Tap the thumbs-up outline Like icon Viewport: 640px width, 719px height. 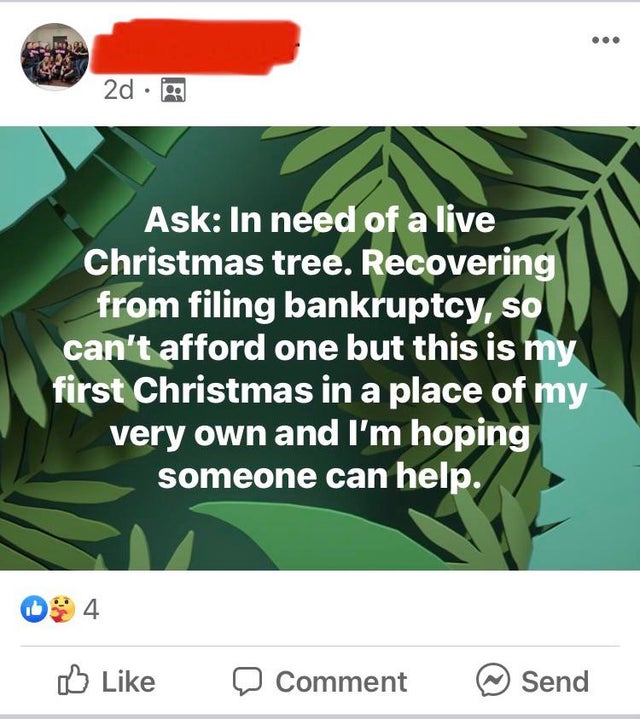(73, 679)
